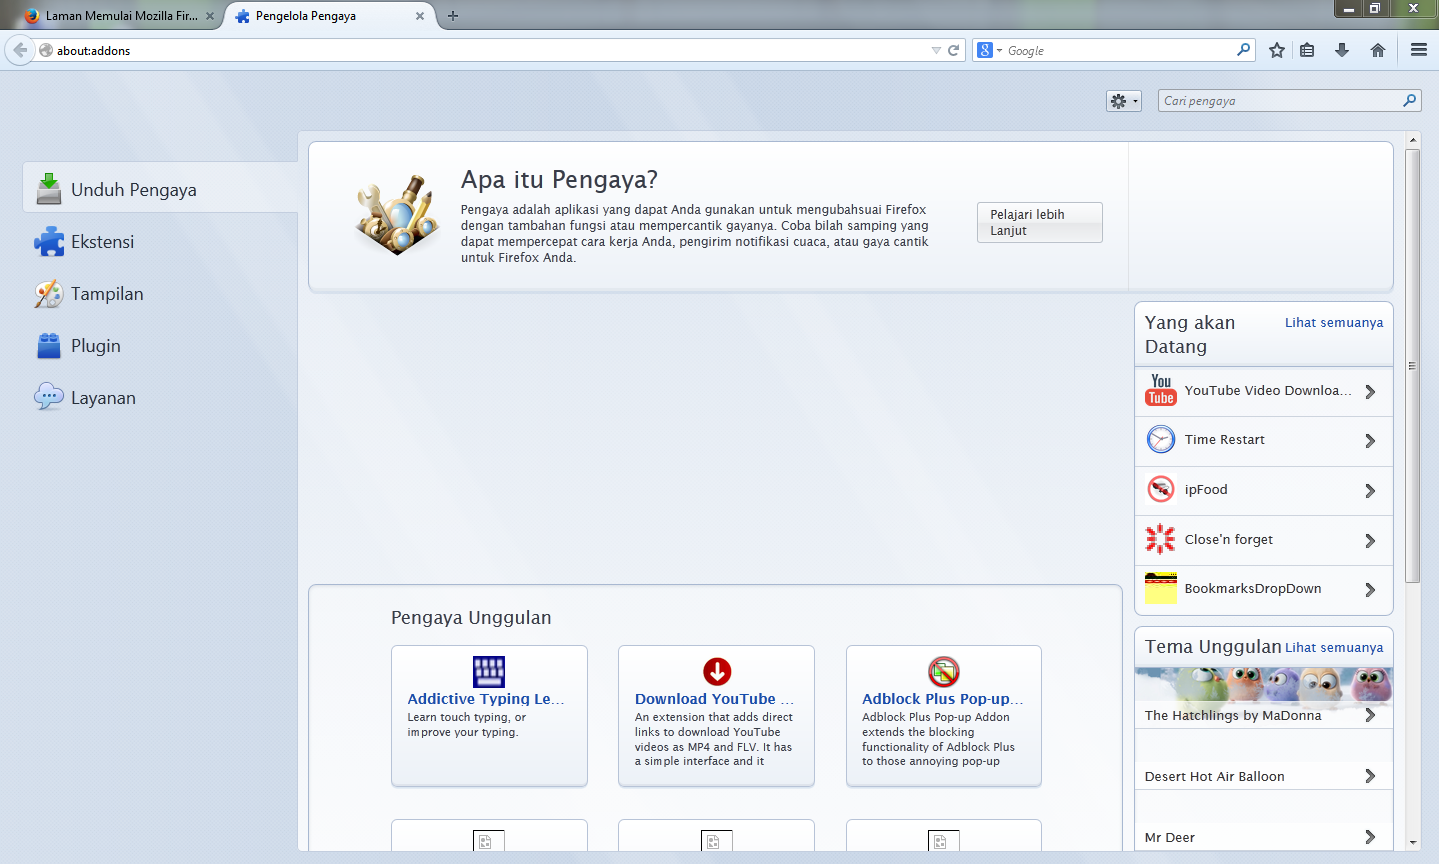Click the vertical scrollbar thumb
The image size is (1439, 864).
pos(1412,366)
